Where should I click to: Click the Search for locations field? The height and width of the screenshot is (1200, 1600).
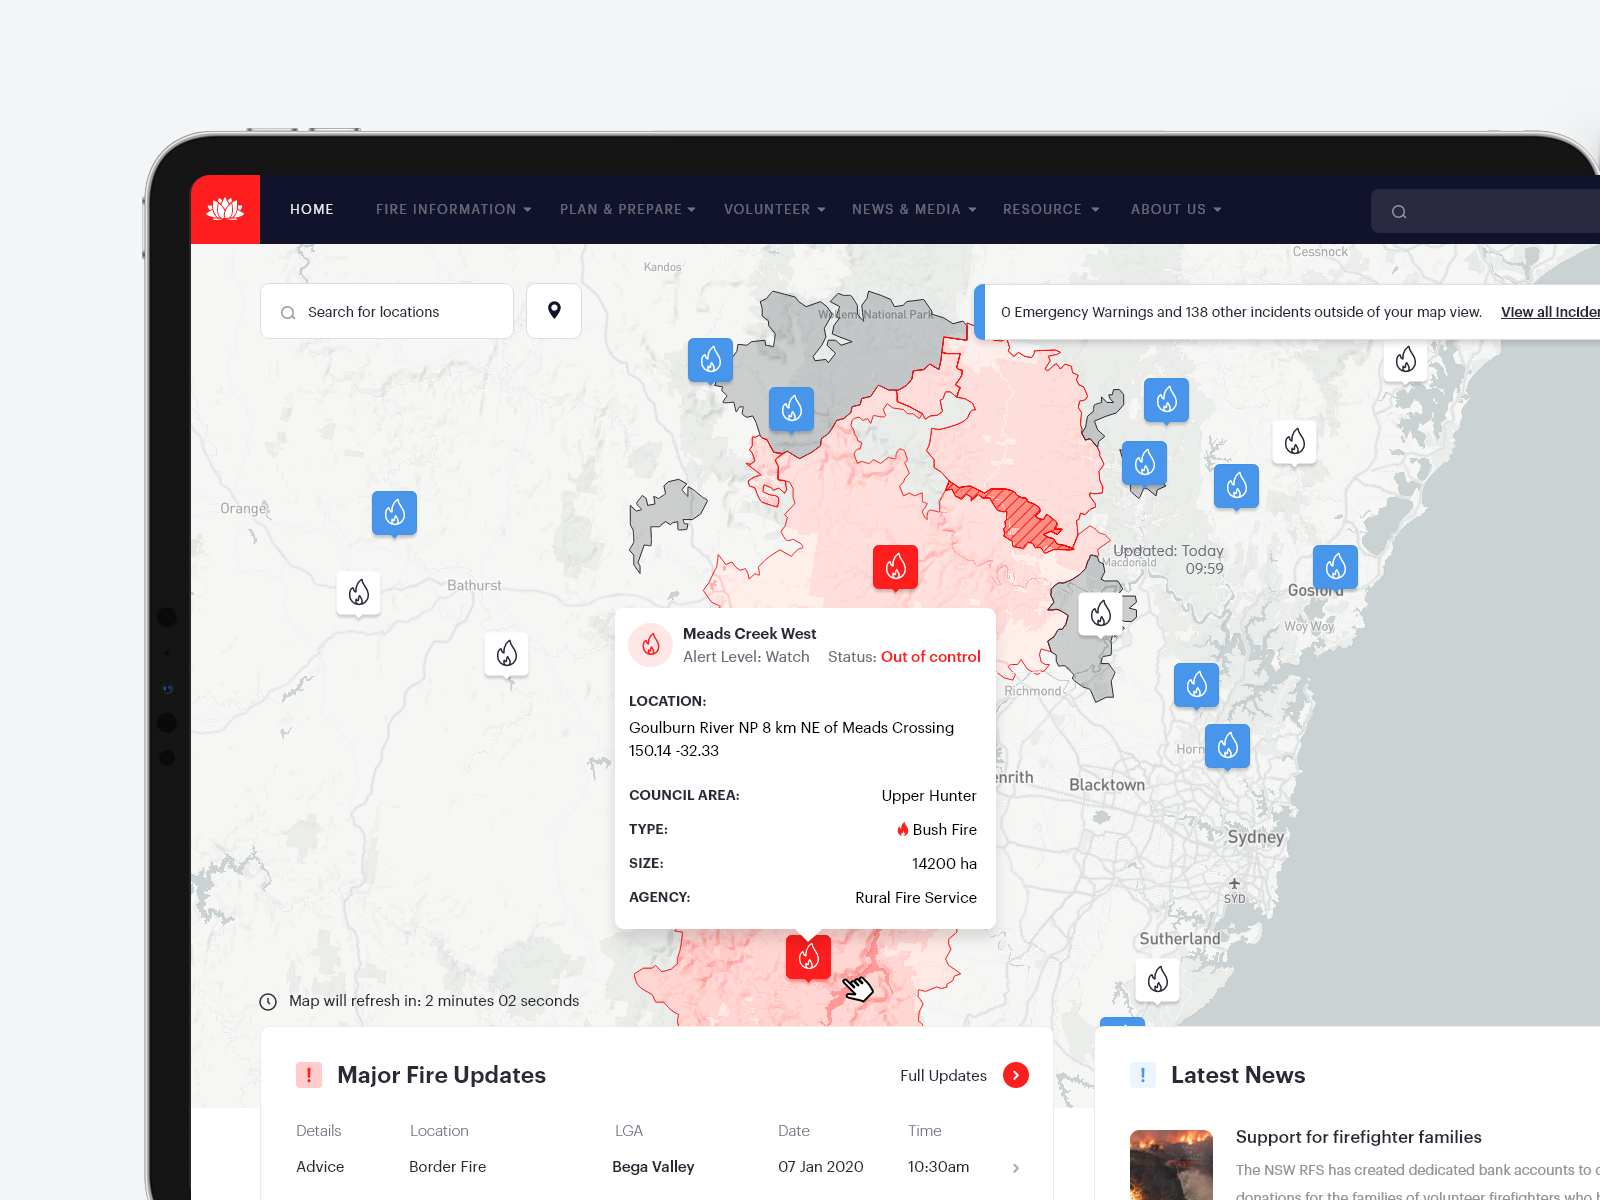click(387, 311)
